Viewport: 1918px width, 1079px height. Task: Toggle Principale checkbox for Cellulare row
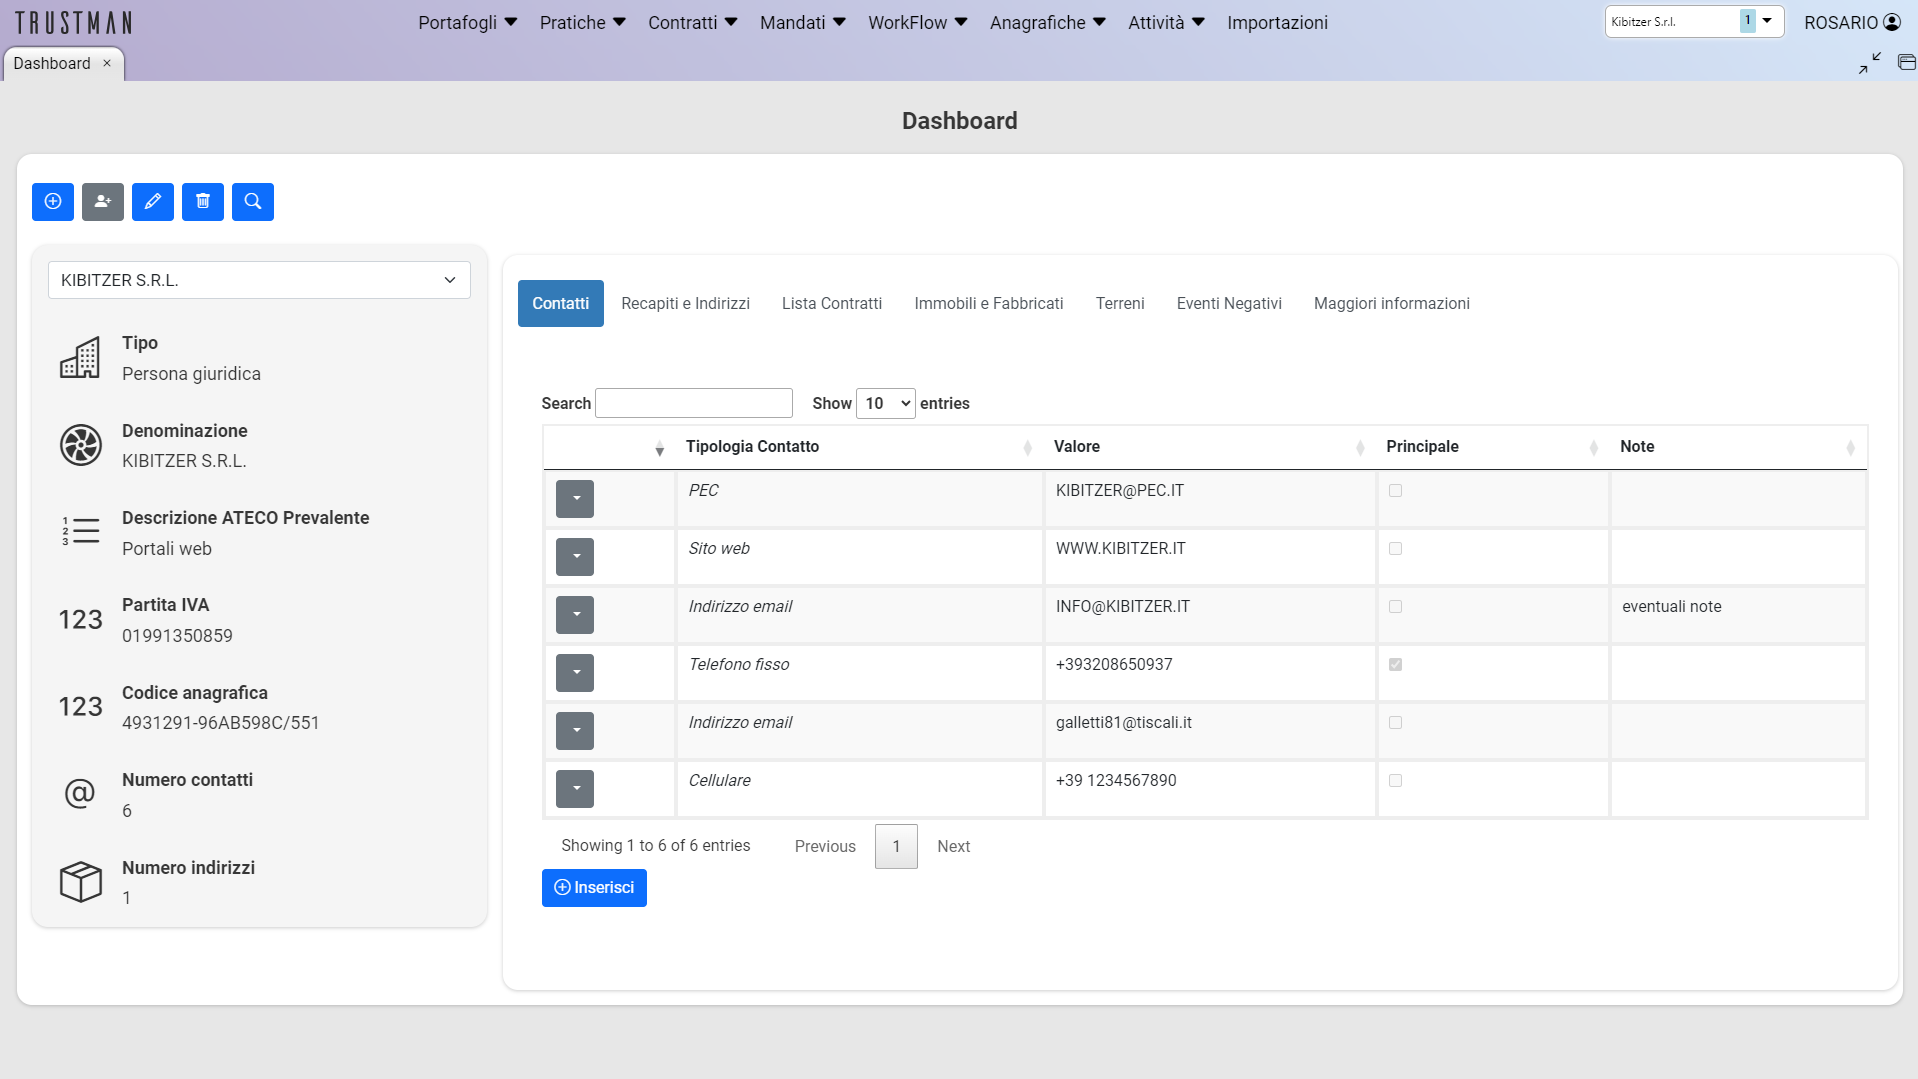tap(1396, 781)
